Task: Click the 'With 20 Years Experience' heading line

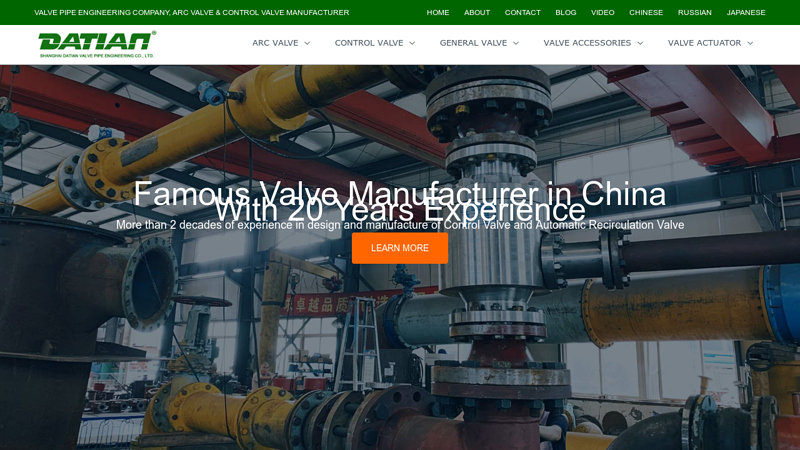Action: (400, 210)
